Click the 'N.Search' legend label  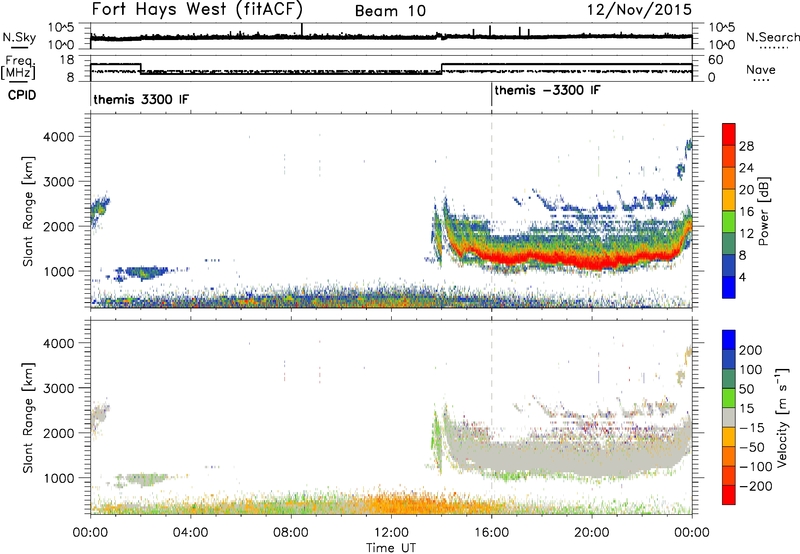(x=772, y=37)
